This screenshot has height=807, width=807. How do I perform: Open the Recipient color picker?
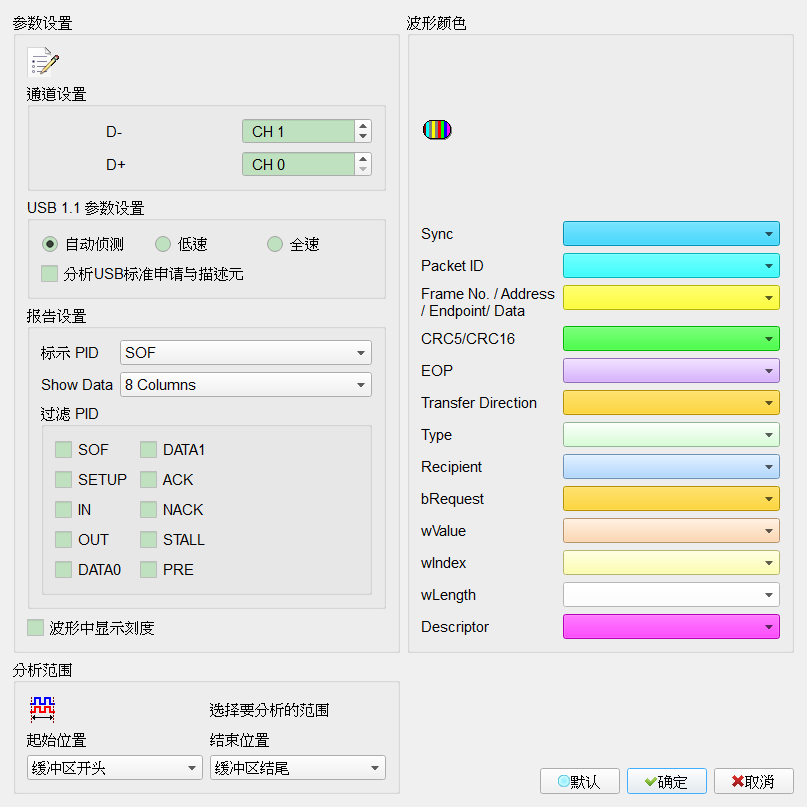671,467
